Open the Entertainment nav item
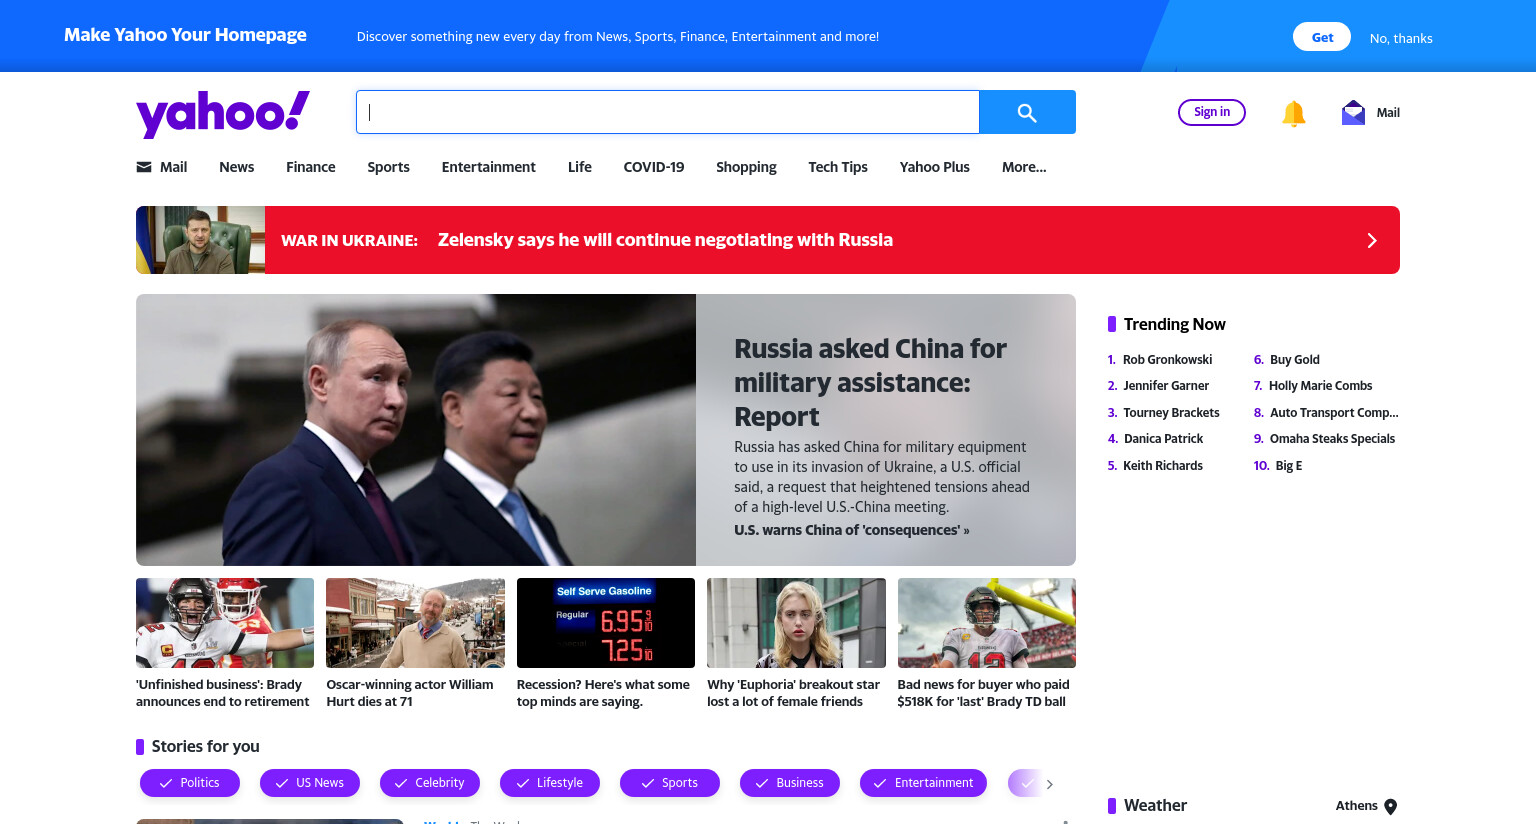The width and height of the screenshot is (1536, 824). click(489, 167)
